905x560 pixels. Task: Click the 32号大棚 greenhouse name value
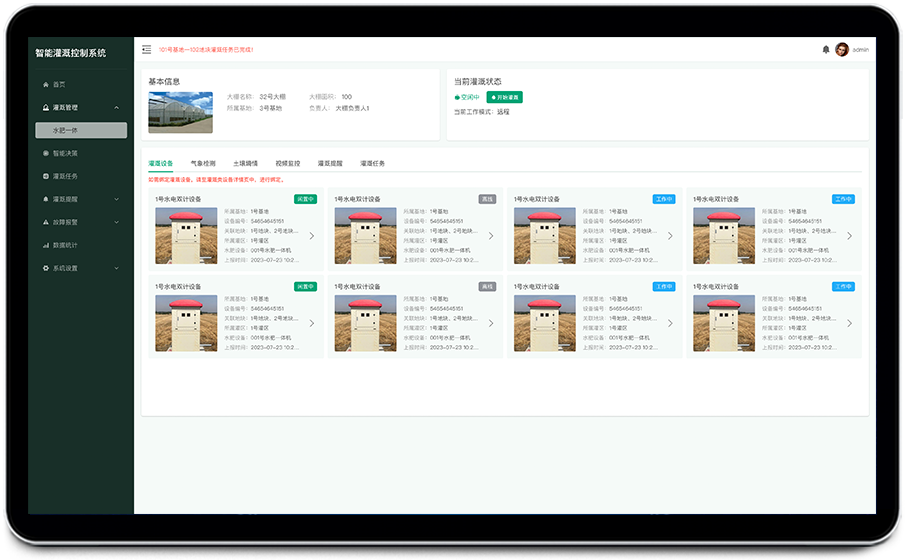coord(272,97)
